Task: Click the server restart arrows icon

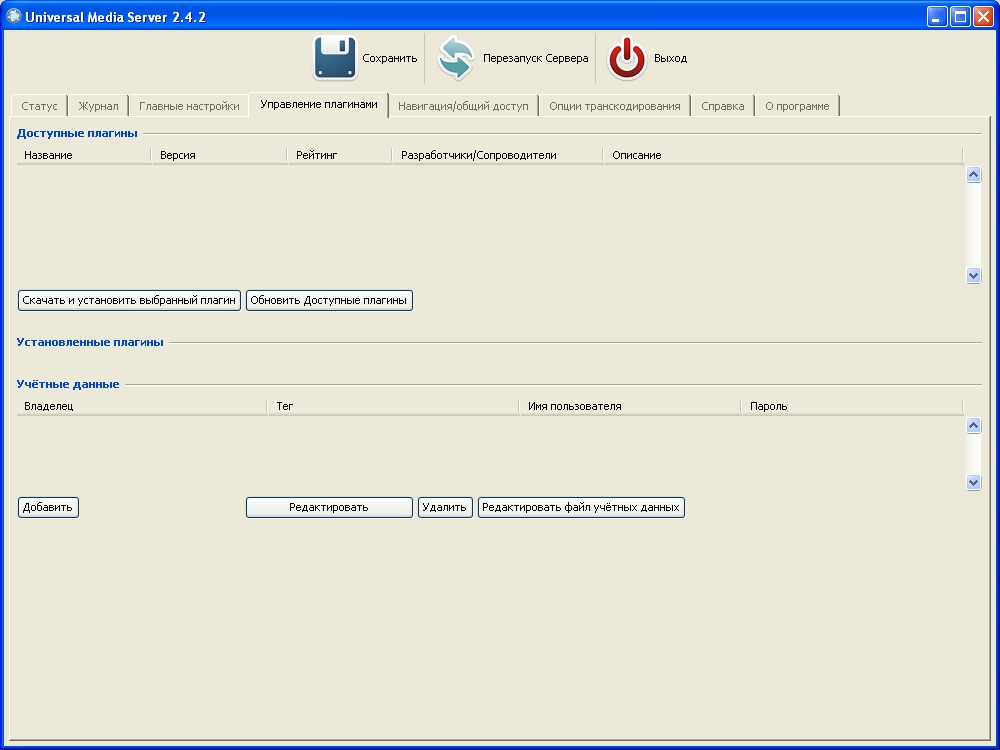Action: [x=455, y=58]
